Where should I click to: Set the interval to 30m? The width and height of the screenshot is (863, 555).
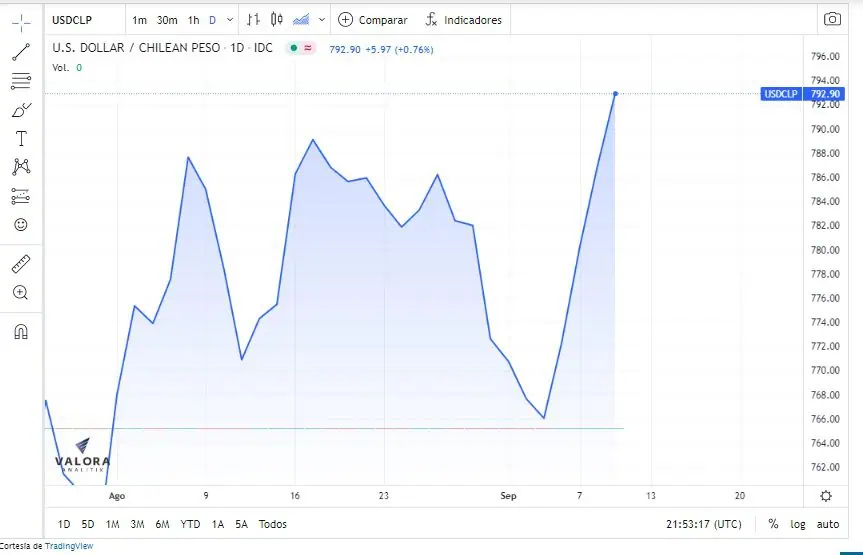coord(167,20)
